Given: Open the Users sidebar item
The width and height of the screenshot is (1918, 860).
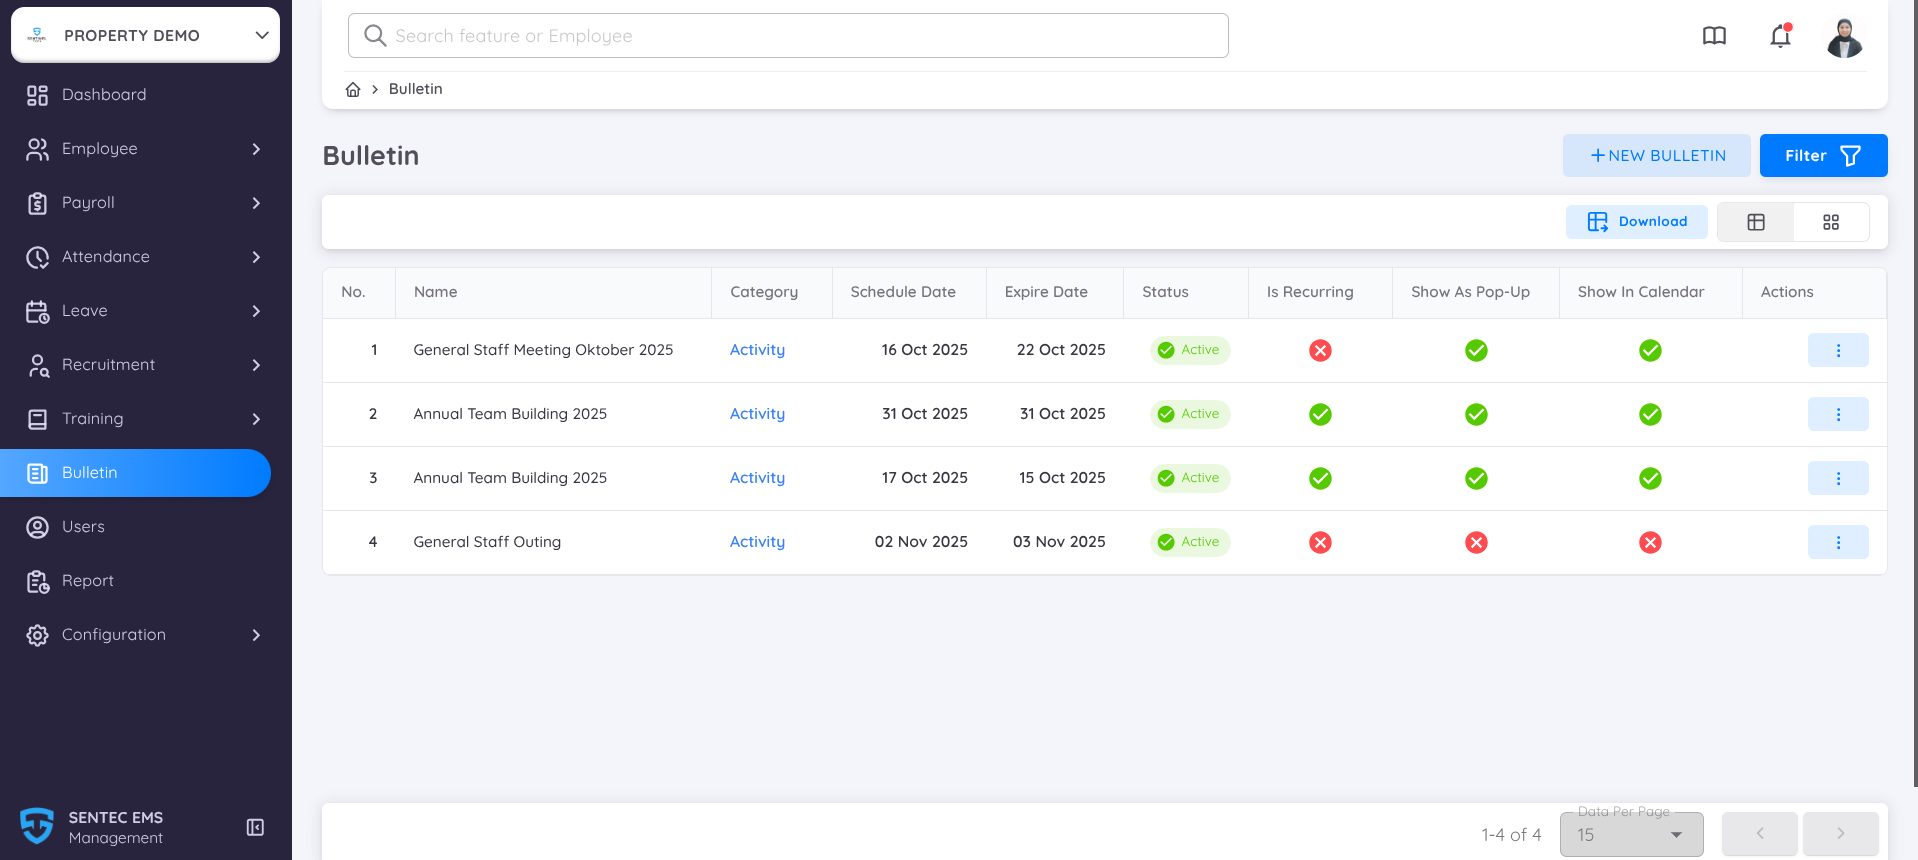Looking at the screenshot, I should click(x=83, y=527).
